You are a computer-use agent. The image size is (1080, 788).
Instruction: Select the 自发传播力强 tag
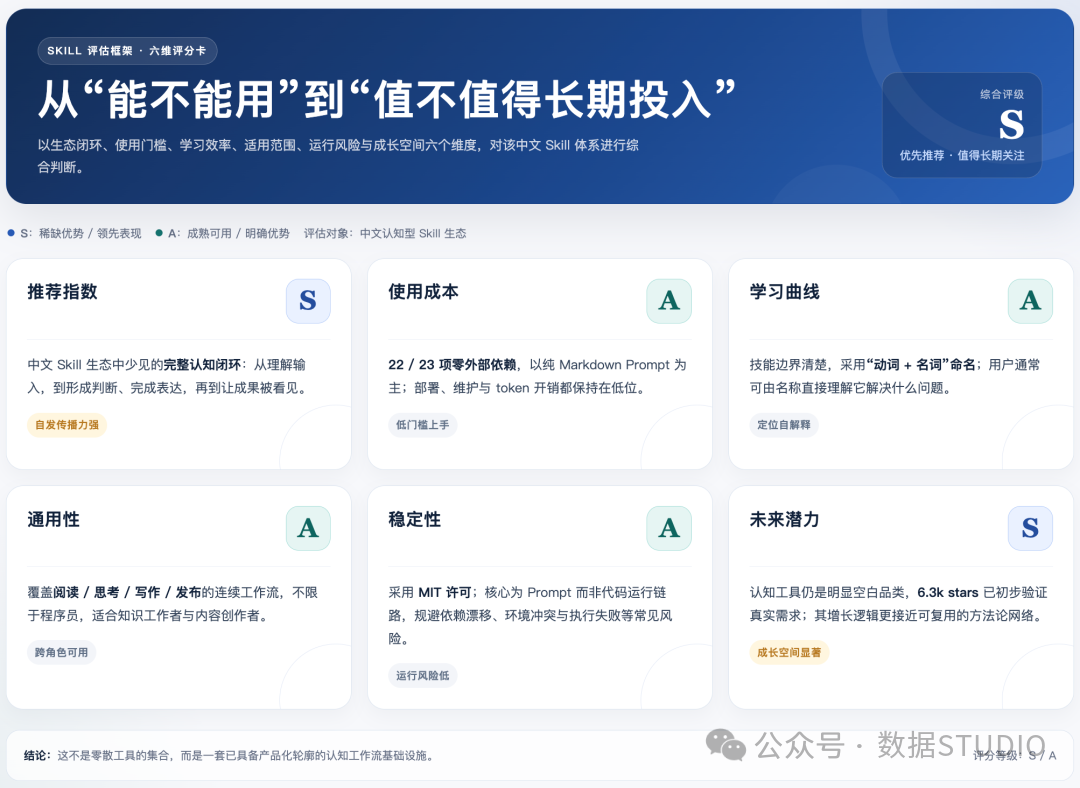67,425
